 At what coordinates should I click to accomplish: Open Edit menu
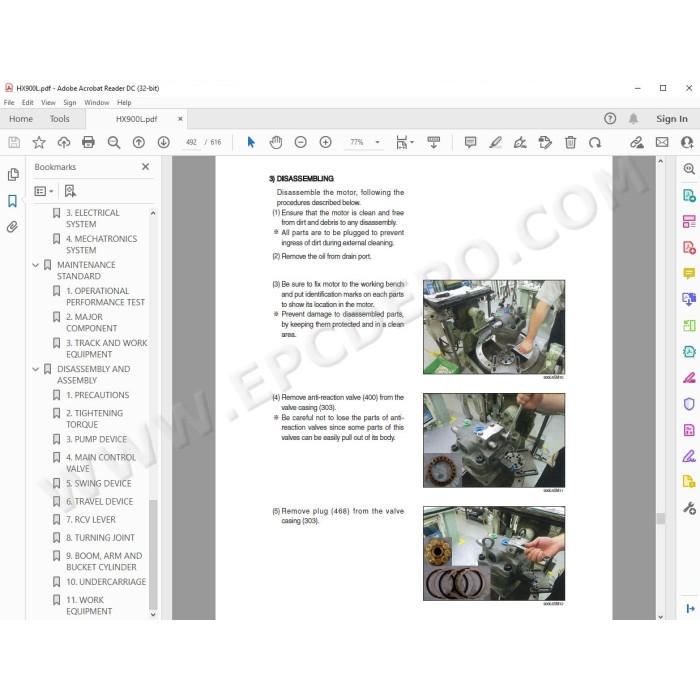pyautogui.click(x=28, y=102)
